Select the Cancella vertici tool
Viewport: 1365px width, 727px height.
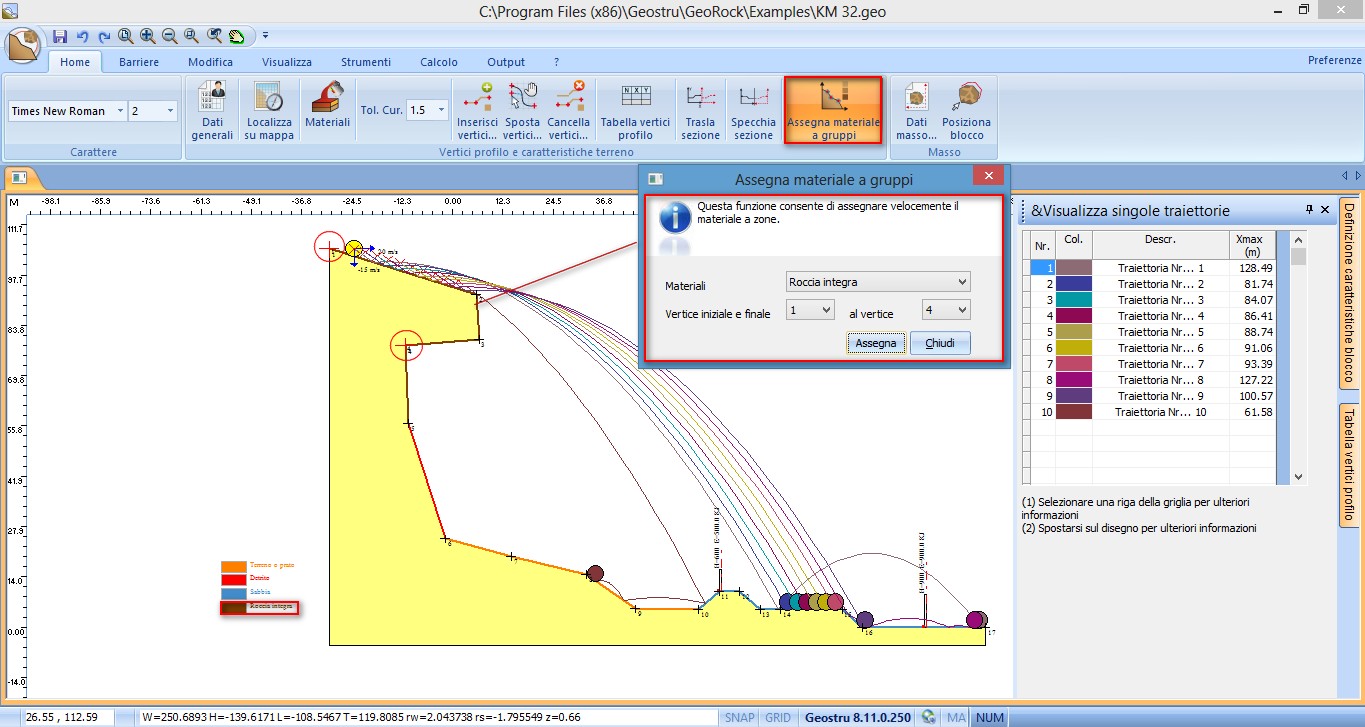click(x=569, y=111)
